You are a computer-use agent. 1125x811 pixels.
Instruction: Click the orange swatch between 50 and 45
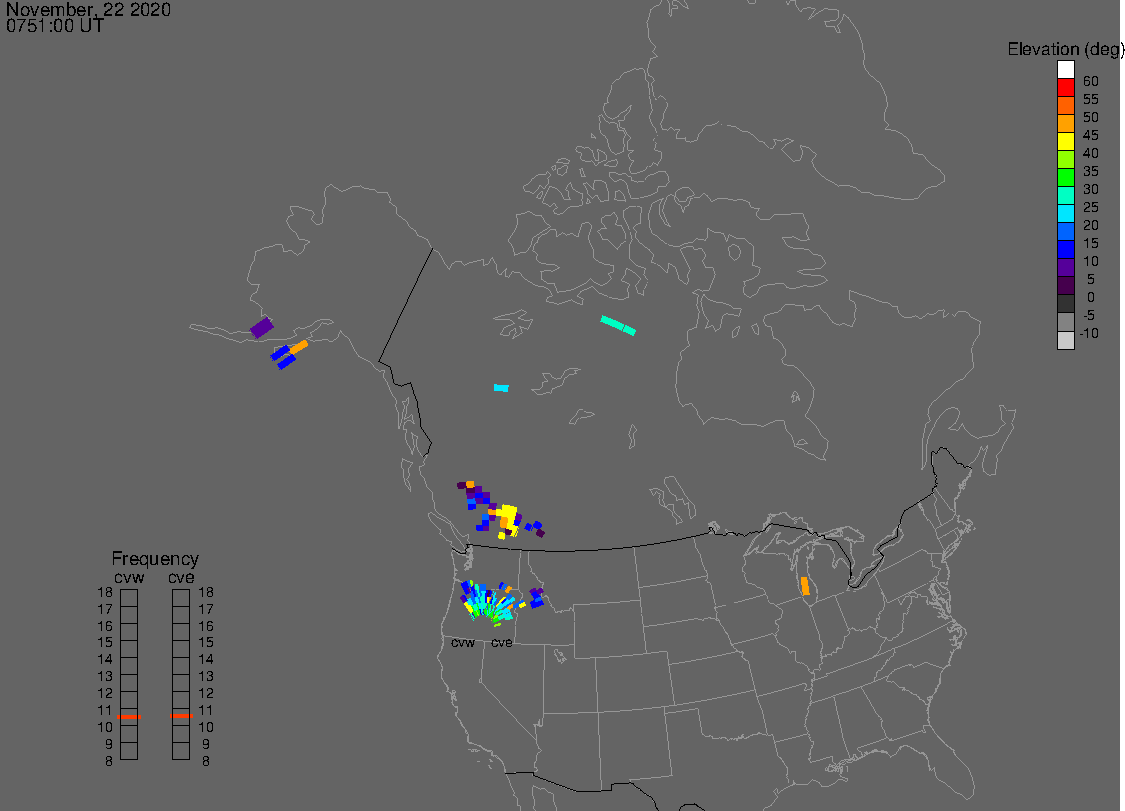pos(1065,123)
